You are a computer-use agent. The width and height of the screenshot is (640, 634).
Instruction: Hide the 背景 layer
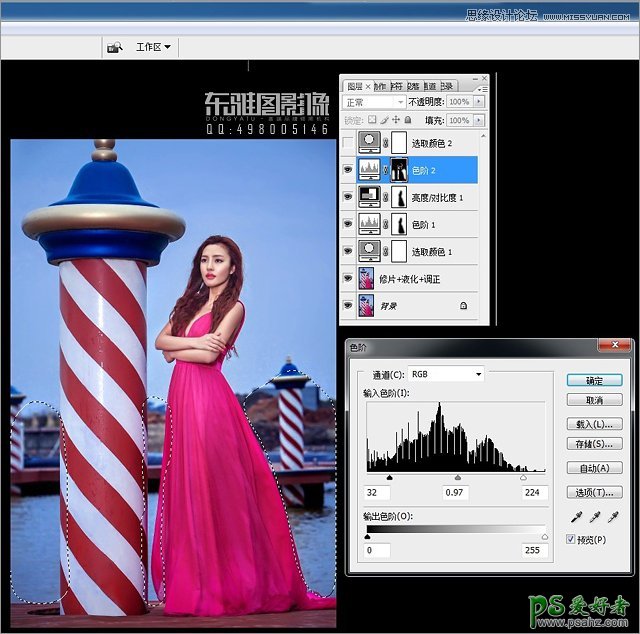click(348, 304)
